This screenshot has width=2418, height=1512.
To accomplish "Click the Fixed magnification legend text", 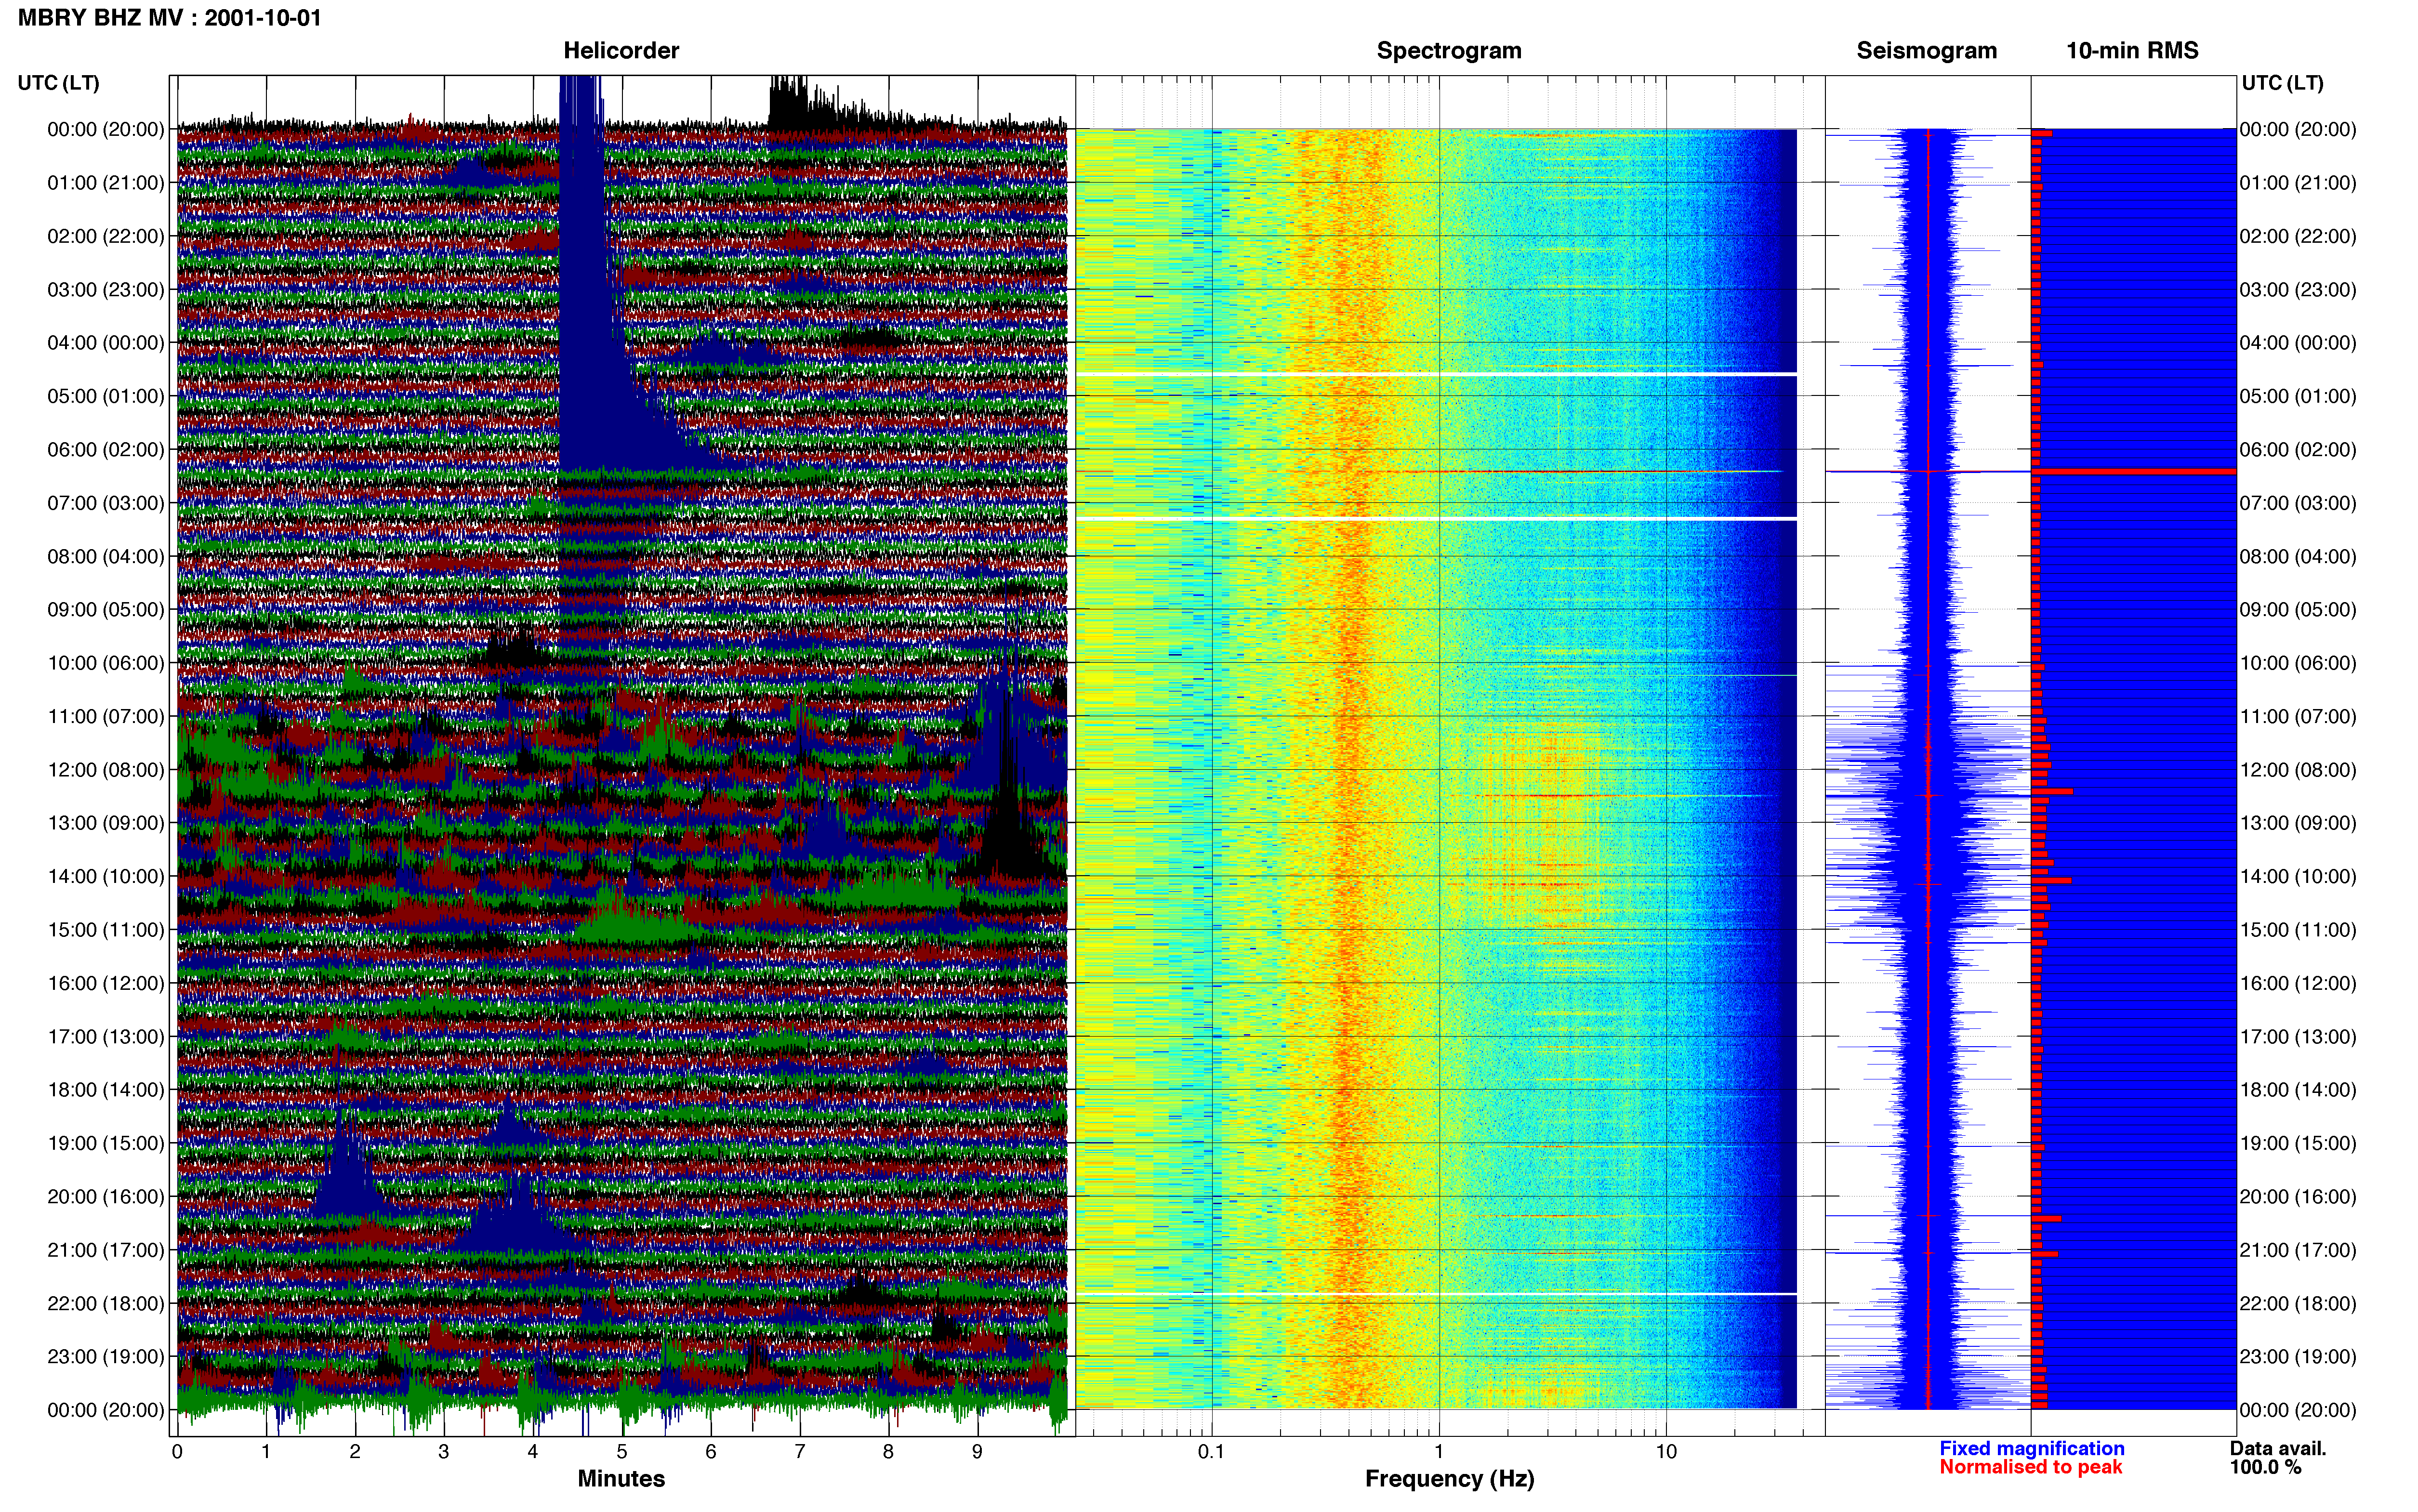I will 2031,1448.
